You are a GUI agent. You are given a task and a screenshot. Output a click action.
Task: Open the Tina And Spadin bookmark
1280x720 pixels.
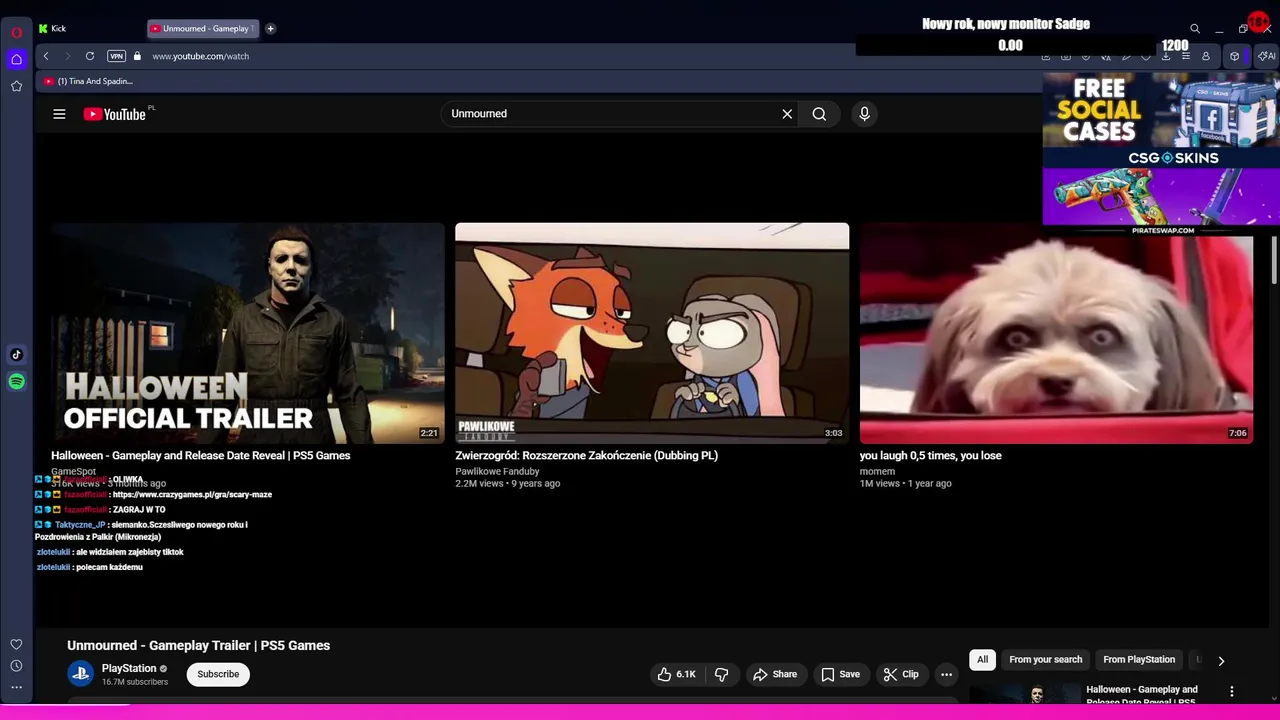[x=88, y=81]
